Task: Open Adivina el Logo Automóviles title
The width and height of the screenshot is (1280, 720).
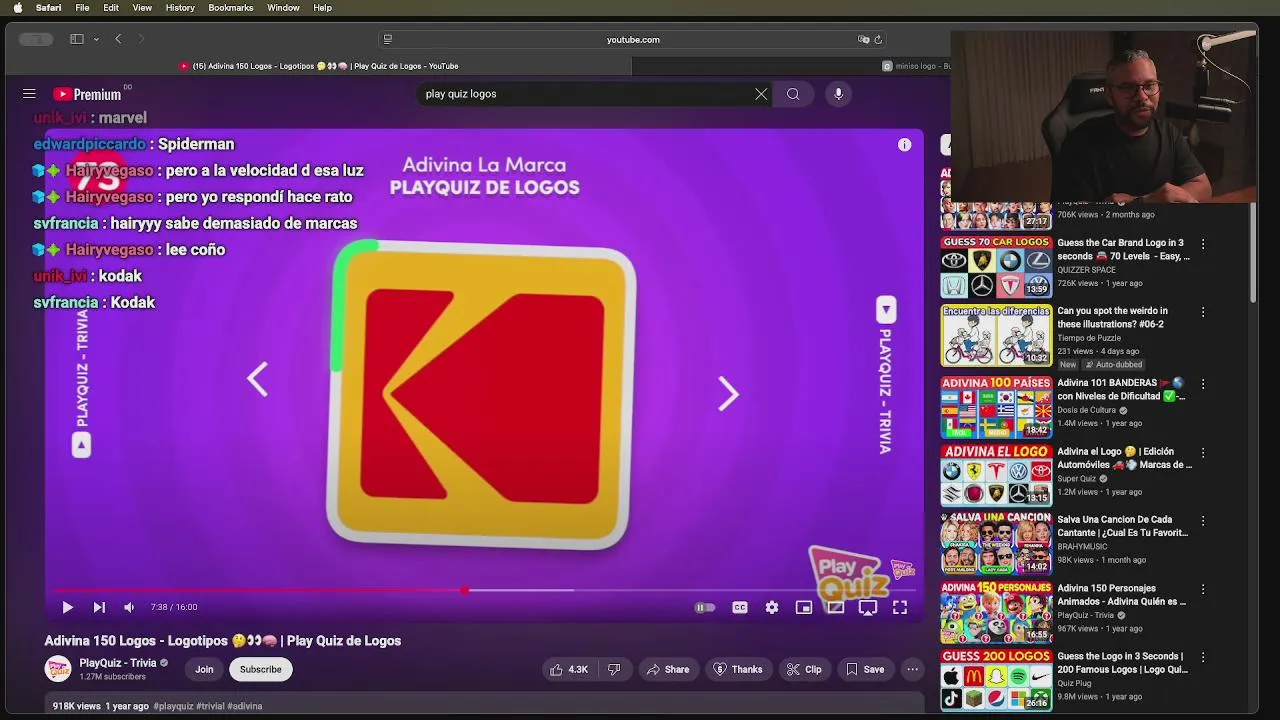Action: (1124, 458)
